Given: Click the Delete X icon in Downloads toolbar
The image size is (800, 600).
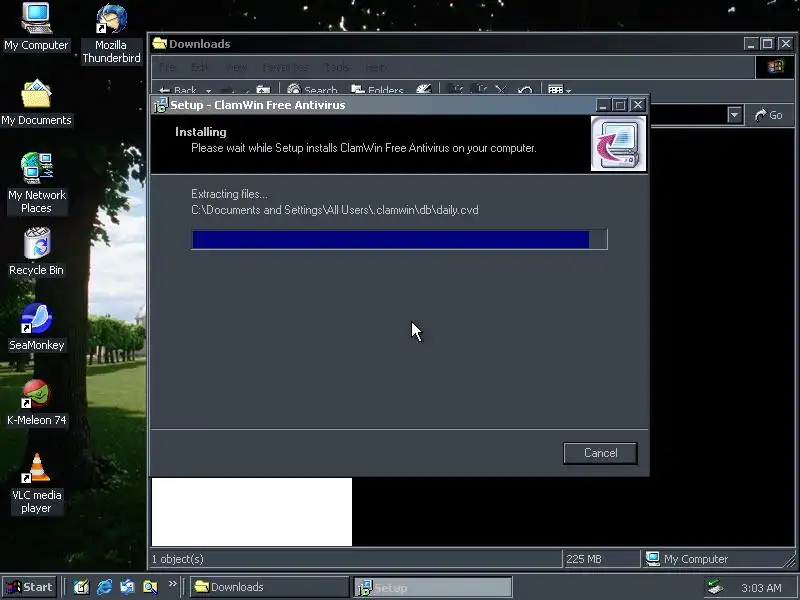Looking at the screenshot, I should pyautogui.click(x=501, y=90).
